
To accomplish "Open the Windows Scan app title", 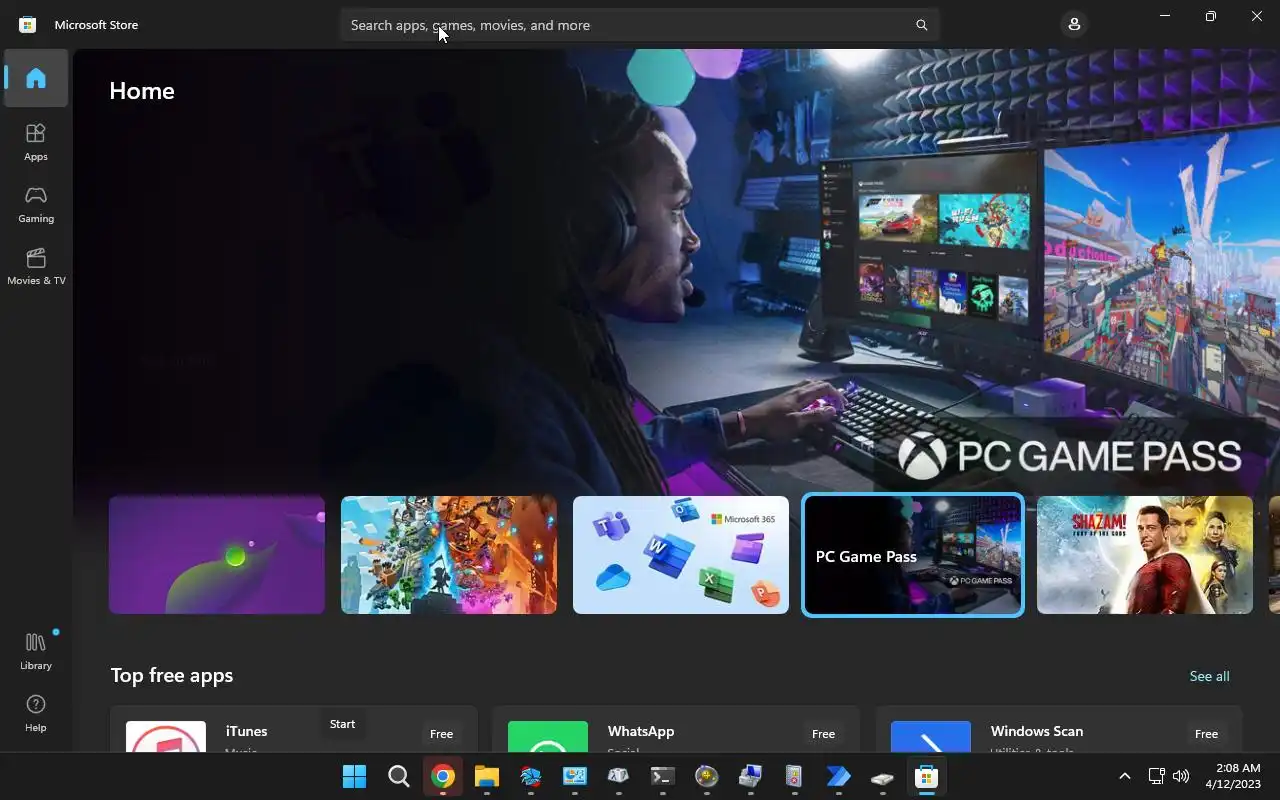I will click(1037, 731).
